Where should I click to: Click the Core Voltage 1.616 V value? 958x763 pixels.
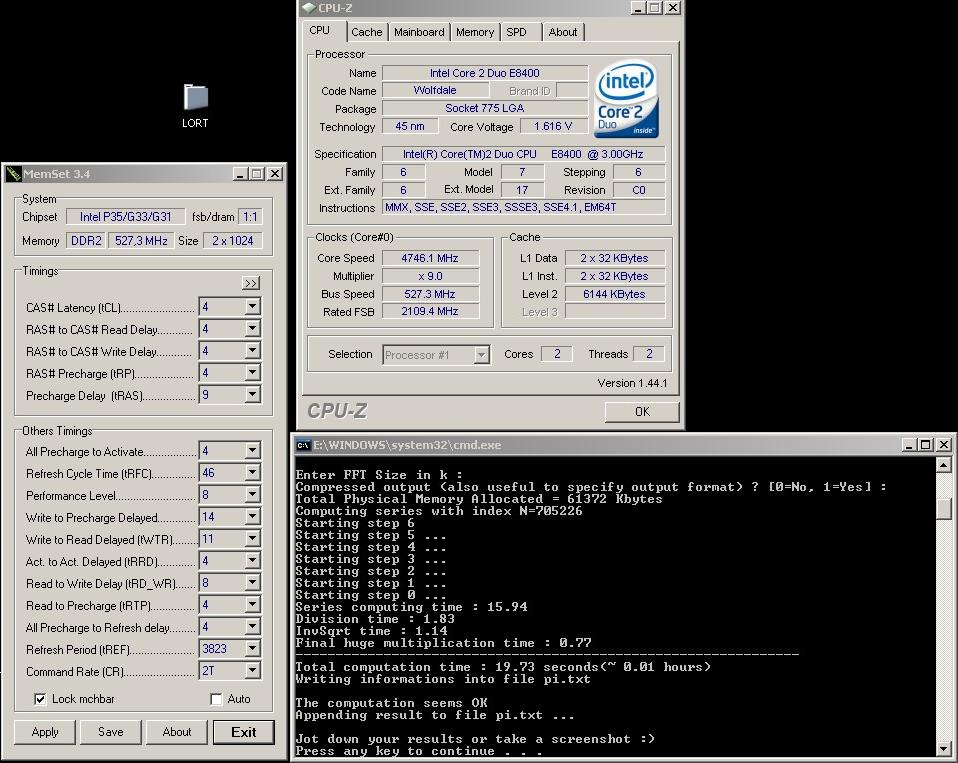(x=553, y=126)
